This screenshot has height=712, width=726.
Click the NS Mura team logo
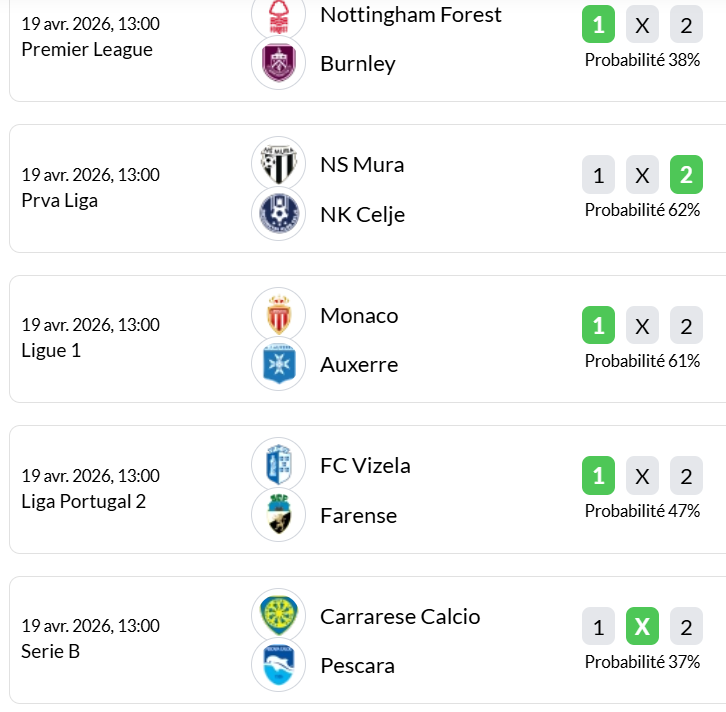pyautogui.click(x=278, y=164)
